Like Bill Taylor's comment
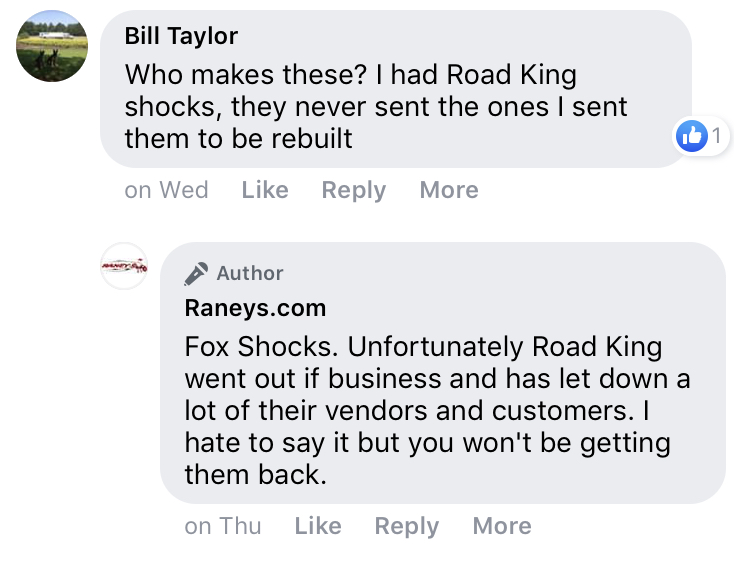This screenshot has width=750, height=563. coord(264,190)
